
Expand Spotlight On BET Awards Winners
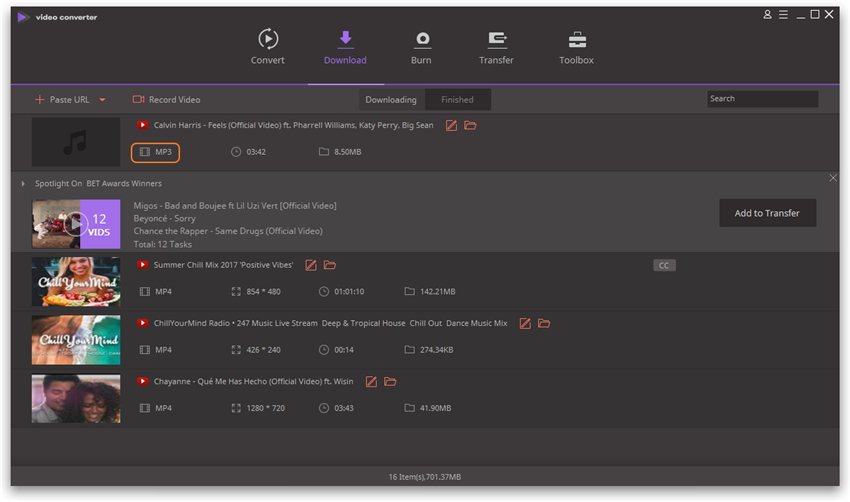point(23,184)
